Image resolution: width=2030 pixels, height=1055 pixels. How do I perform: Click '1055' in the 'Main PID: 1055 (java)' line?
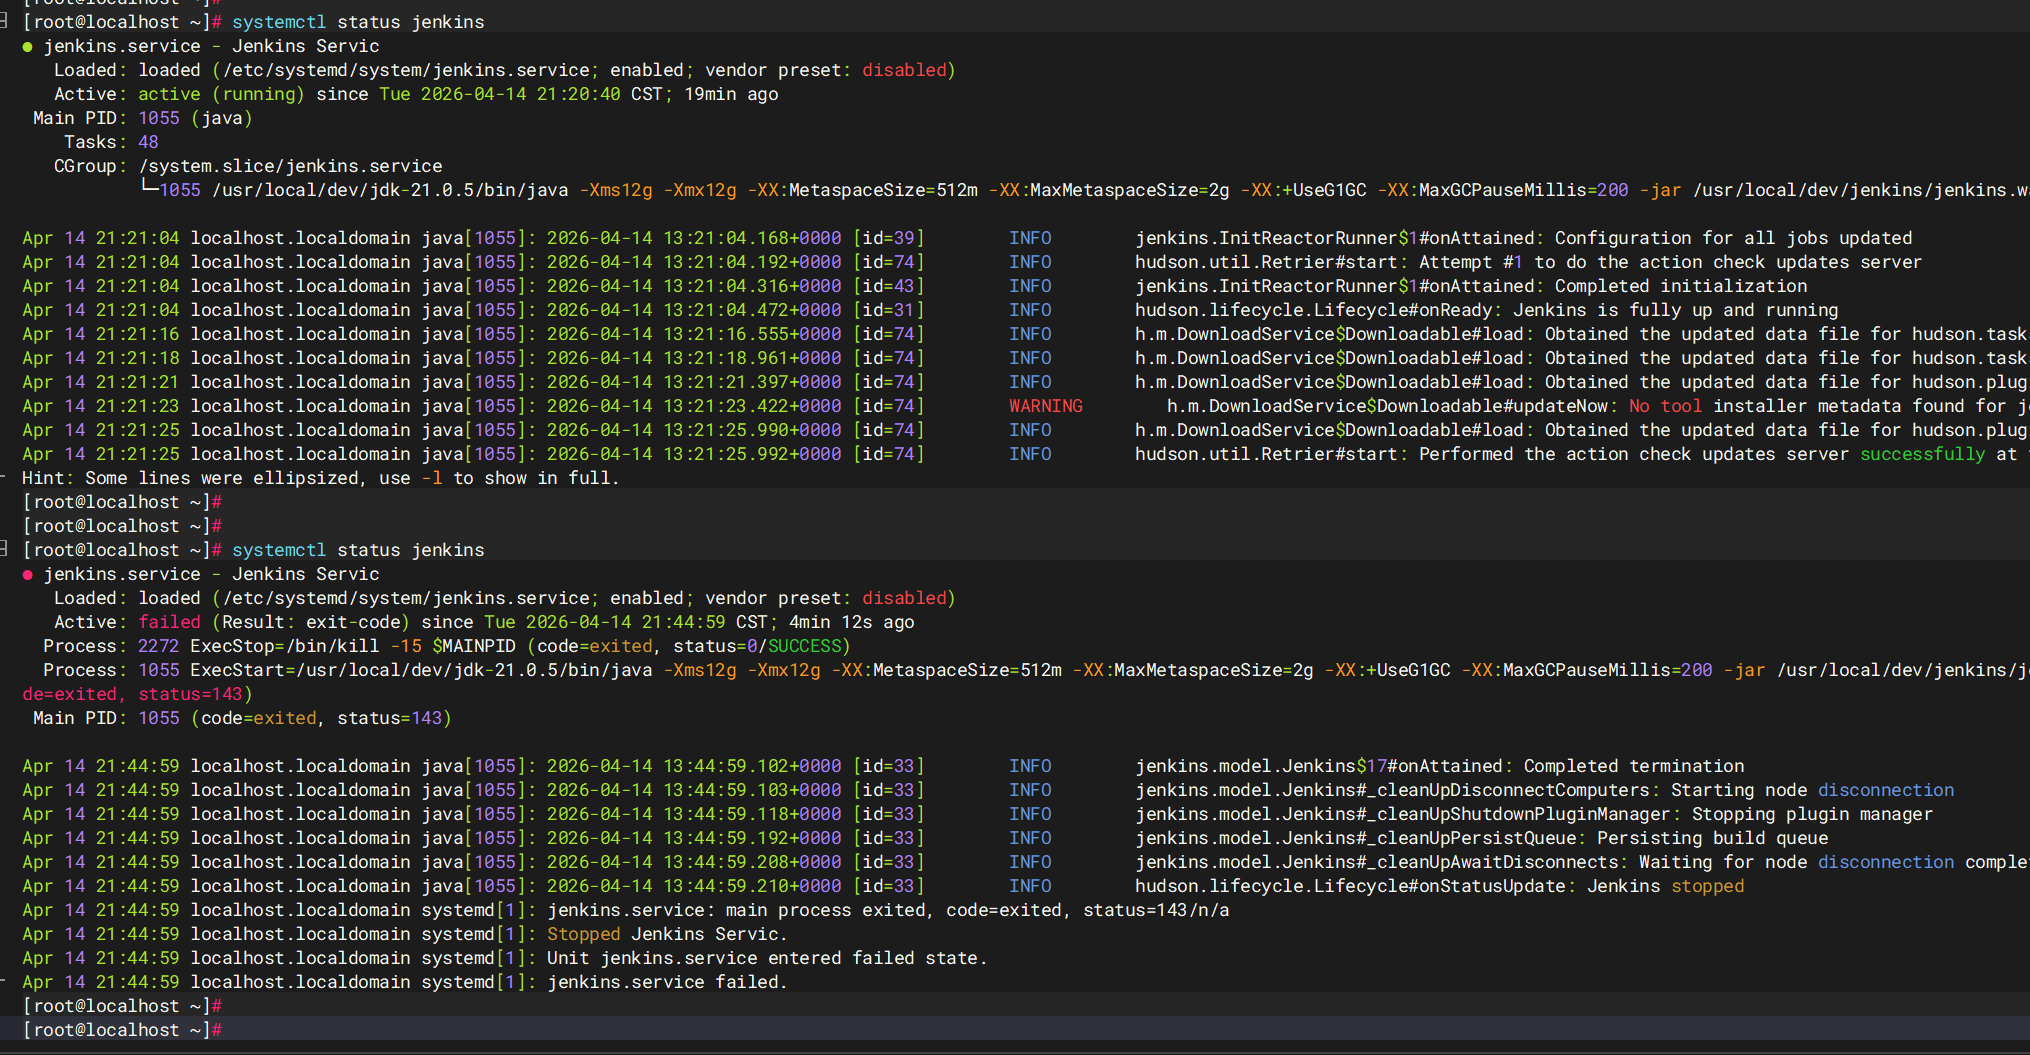coord(159,118)
